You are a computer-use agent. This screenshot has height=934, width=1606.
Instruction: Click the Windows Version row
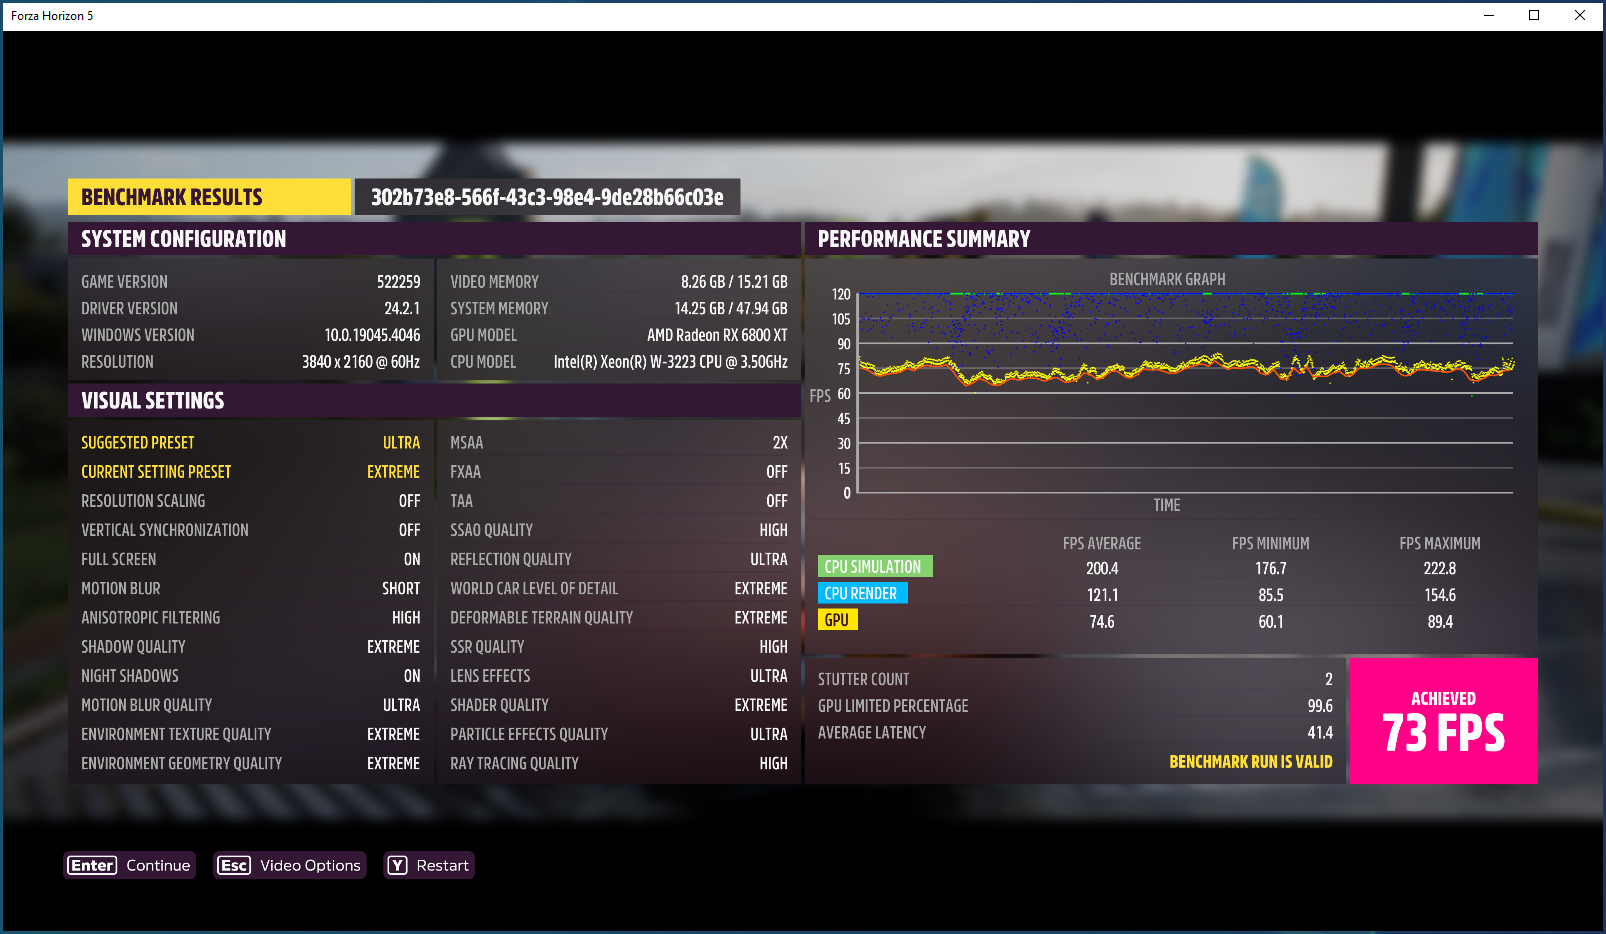(x=251, y=335)
